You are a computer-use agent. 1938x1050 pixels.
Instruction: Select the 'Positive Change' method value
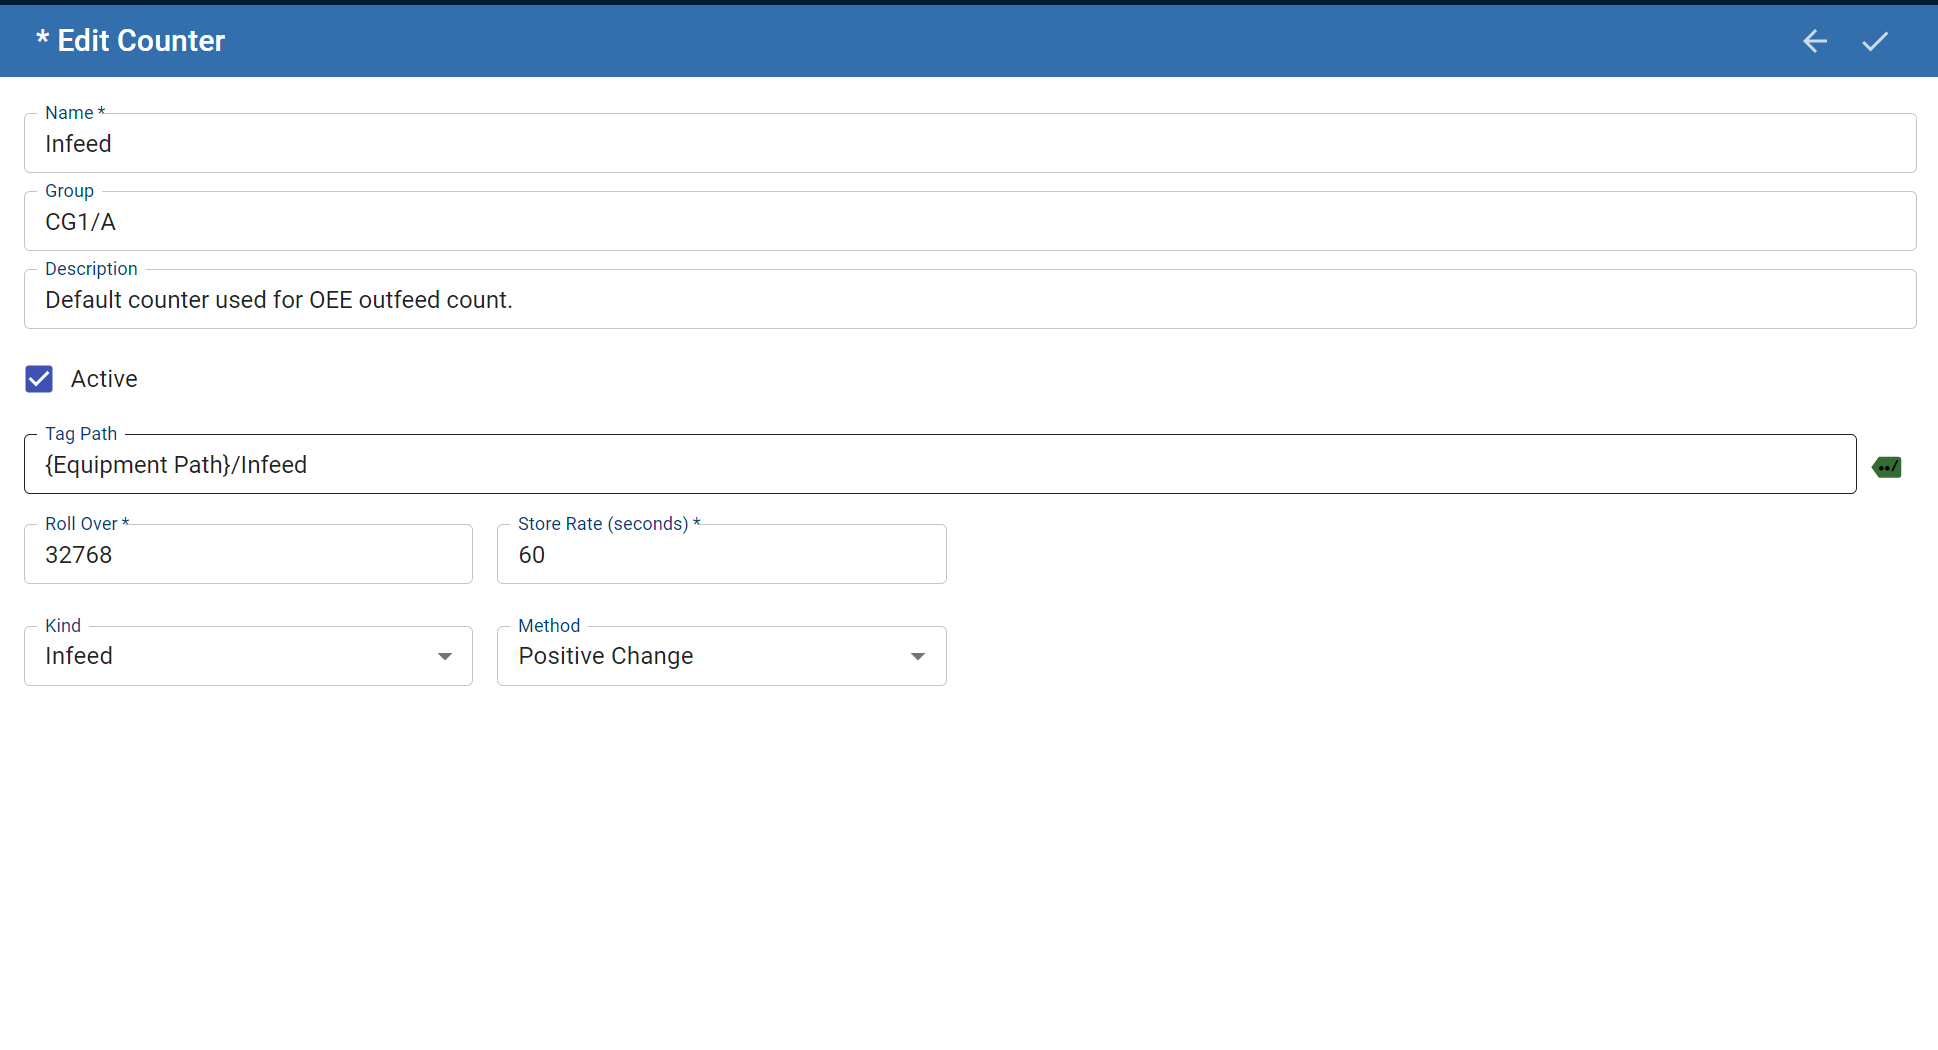[x=605, y=656]
